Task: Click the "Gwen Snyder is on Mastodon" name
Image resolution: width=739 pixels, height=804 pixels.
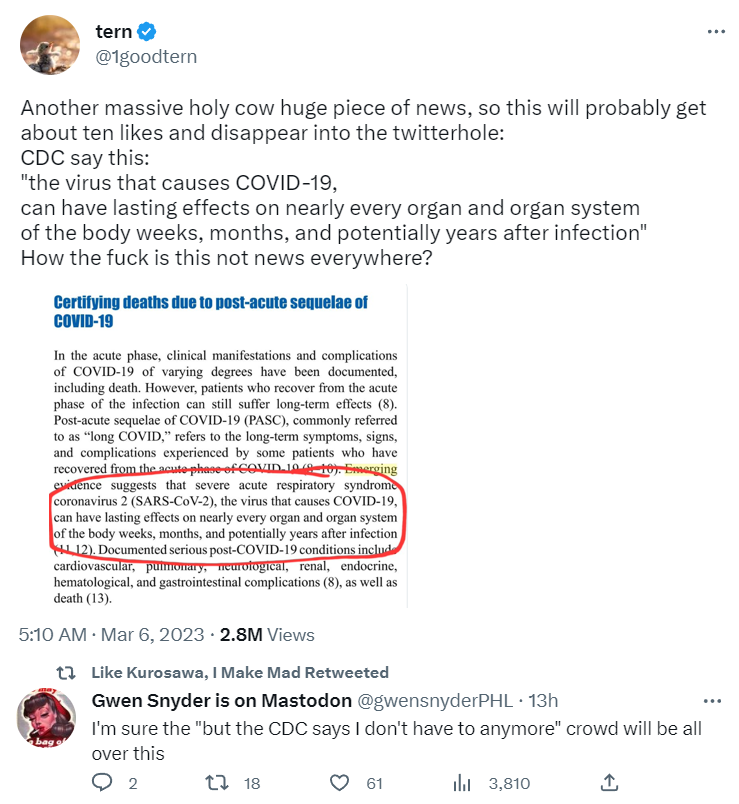Action: [x=221, y=700]
